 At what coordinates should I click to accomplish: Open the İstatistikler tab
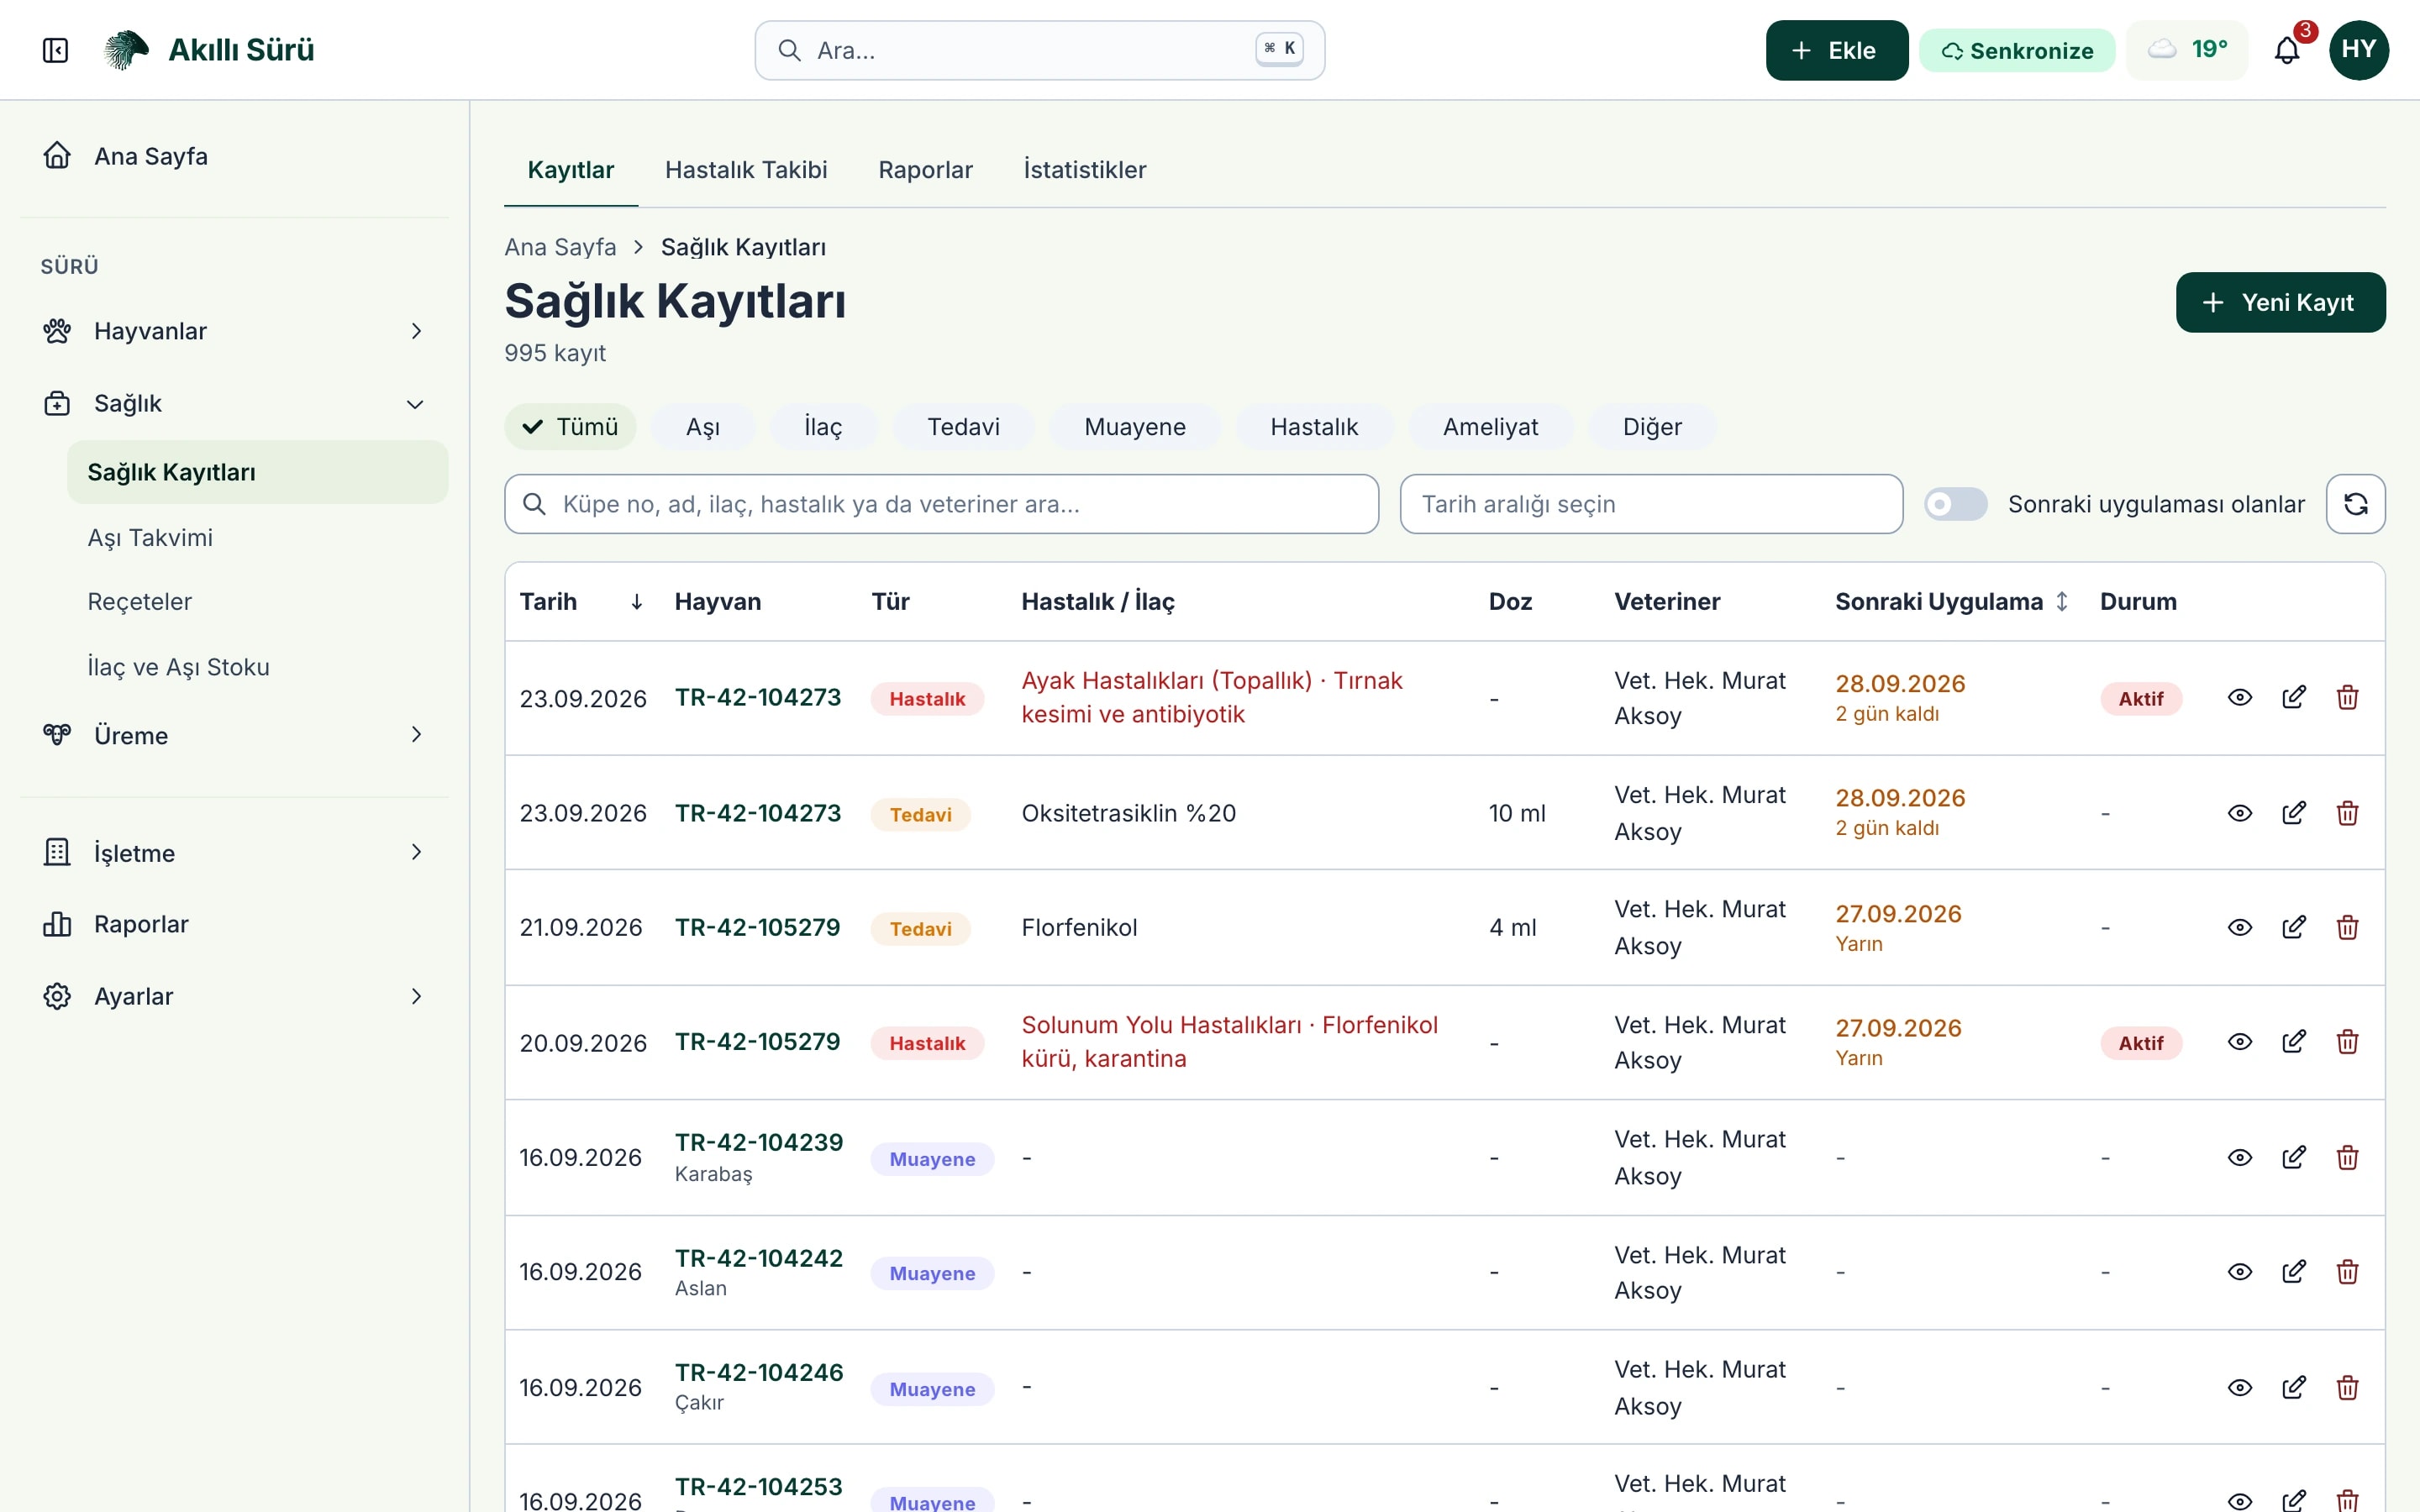tap(1084, 170)
